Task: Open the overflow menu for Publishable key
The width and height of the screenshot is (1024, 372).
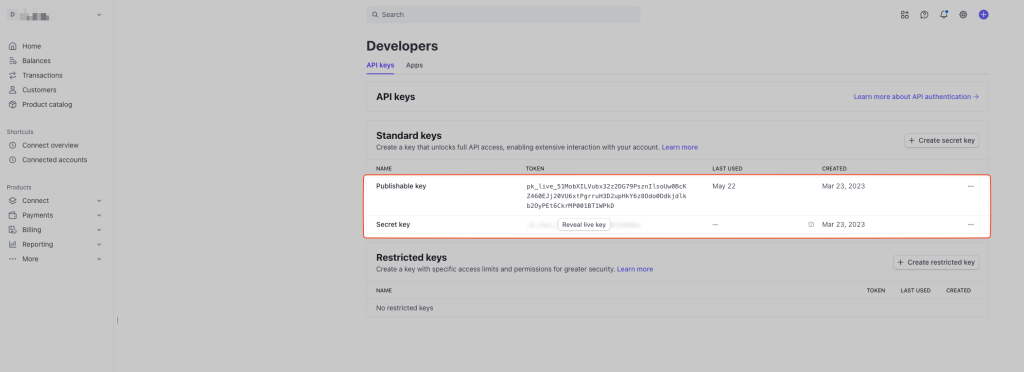Action: 970,186
